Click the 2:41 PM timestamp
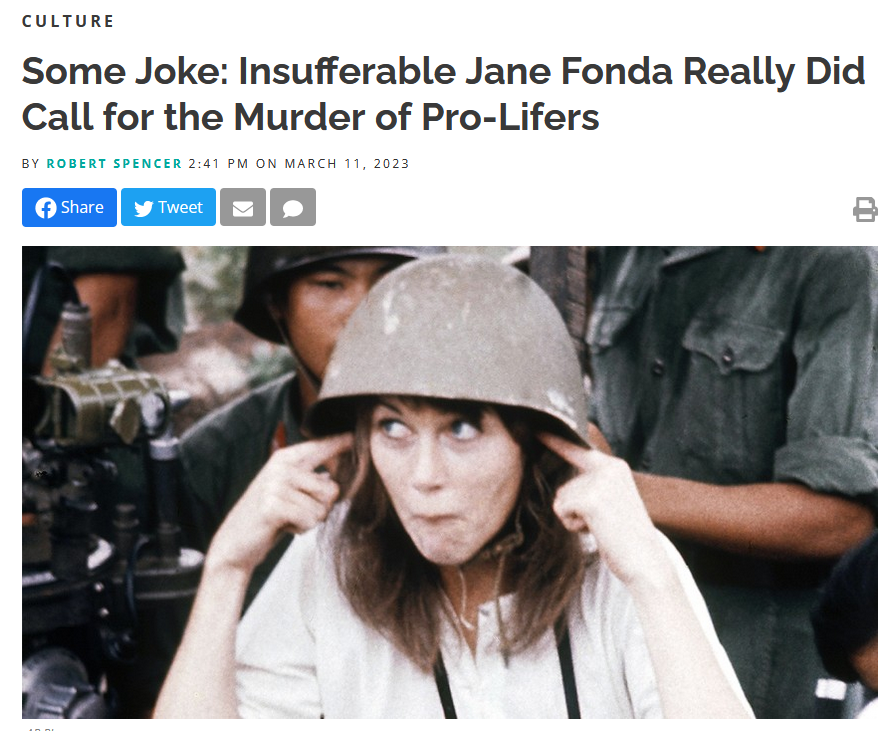The width and height of the screenshot is (889, 731). pyautogui.click(x=218, y=164)
